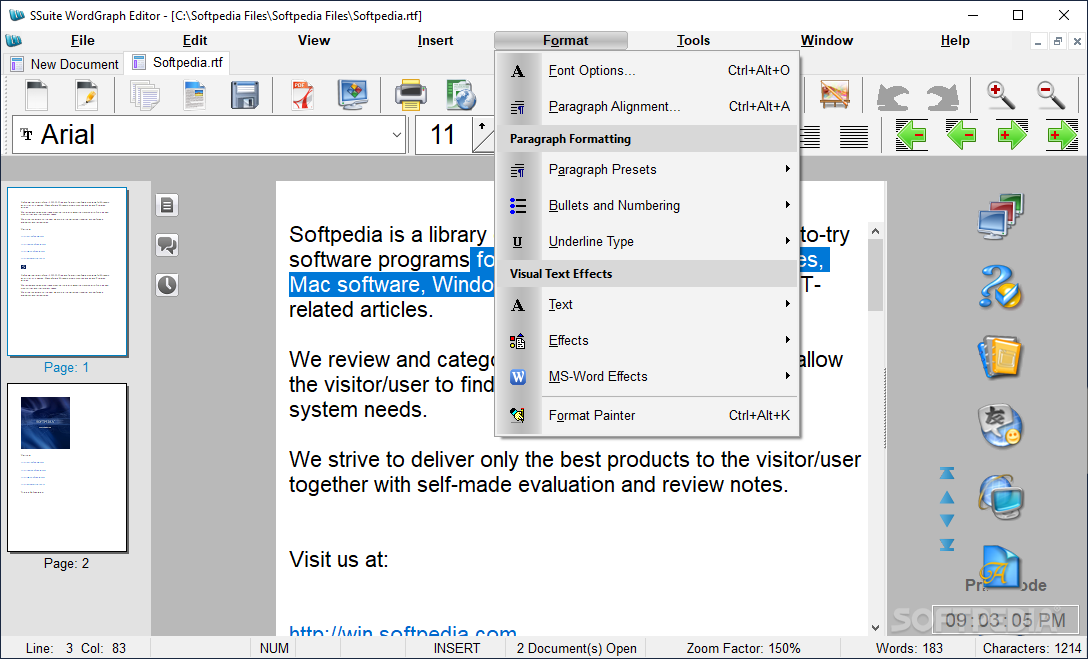Click the blank new document toolbar icon
This screenshot has width=1088, height=659.
pyautogui.click(x=36, y=95)
